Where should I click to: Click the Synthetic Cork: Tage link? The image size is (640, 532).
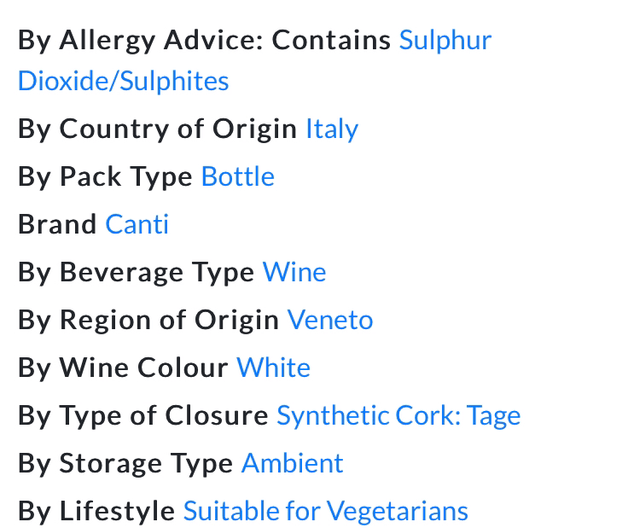pyautogui.click(x=398, y=417)
